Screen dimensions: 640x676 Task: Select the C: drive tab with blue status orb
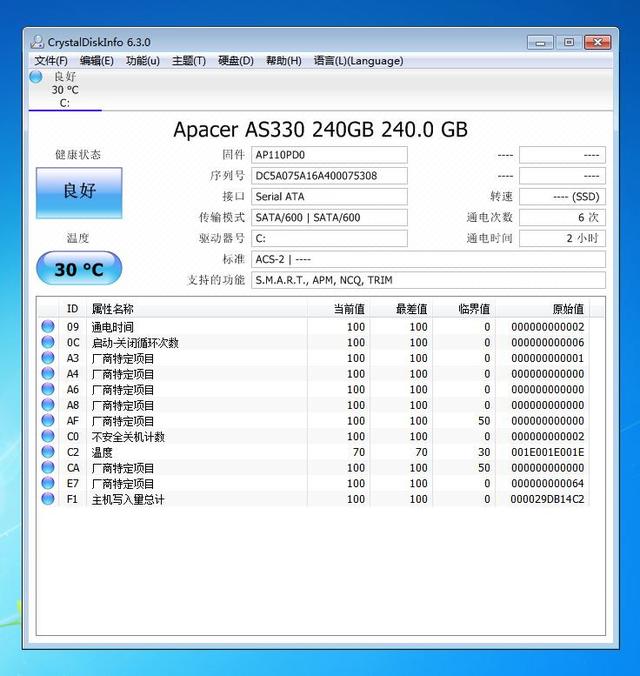65,90
